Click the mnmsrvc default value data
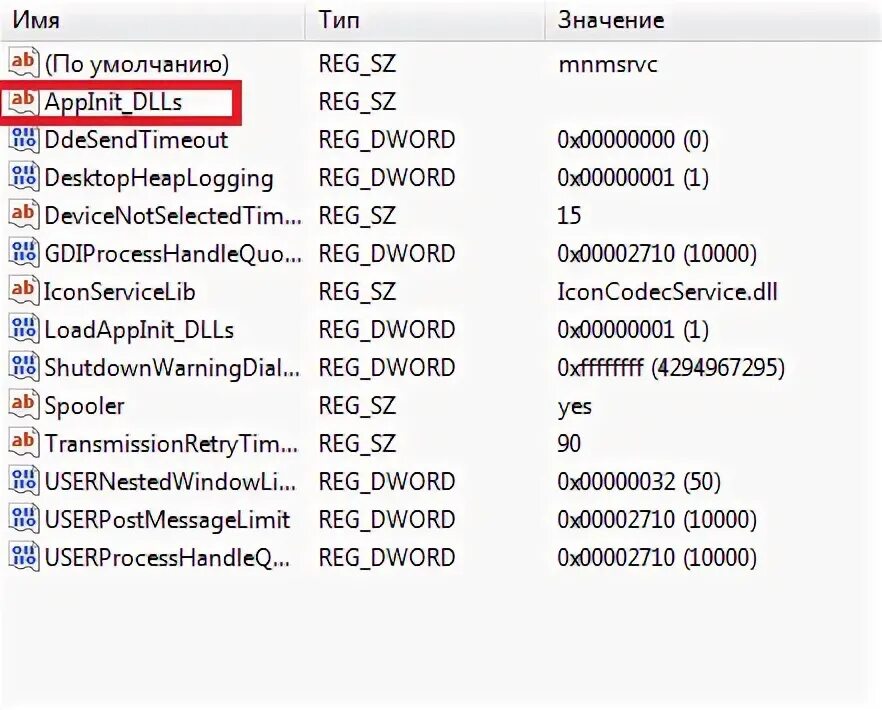The image size is (882, 710). pyautogui.click(x=606, y=65)
